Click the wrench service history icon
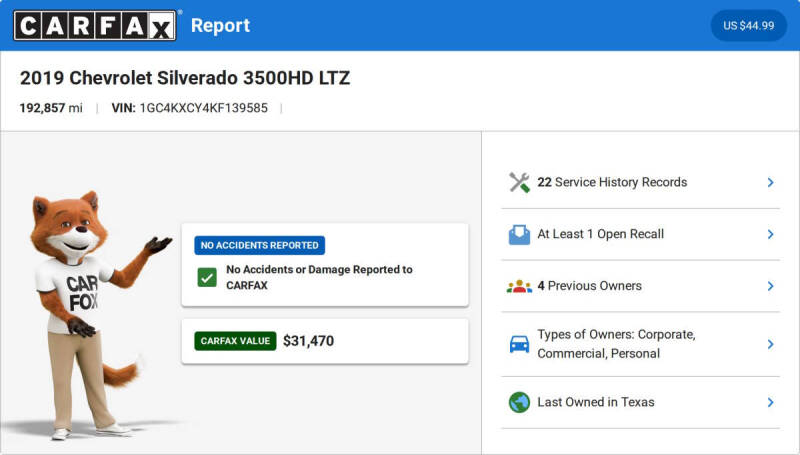The image size is (800, 455). pyautogui.click(x=519, y=183)
